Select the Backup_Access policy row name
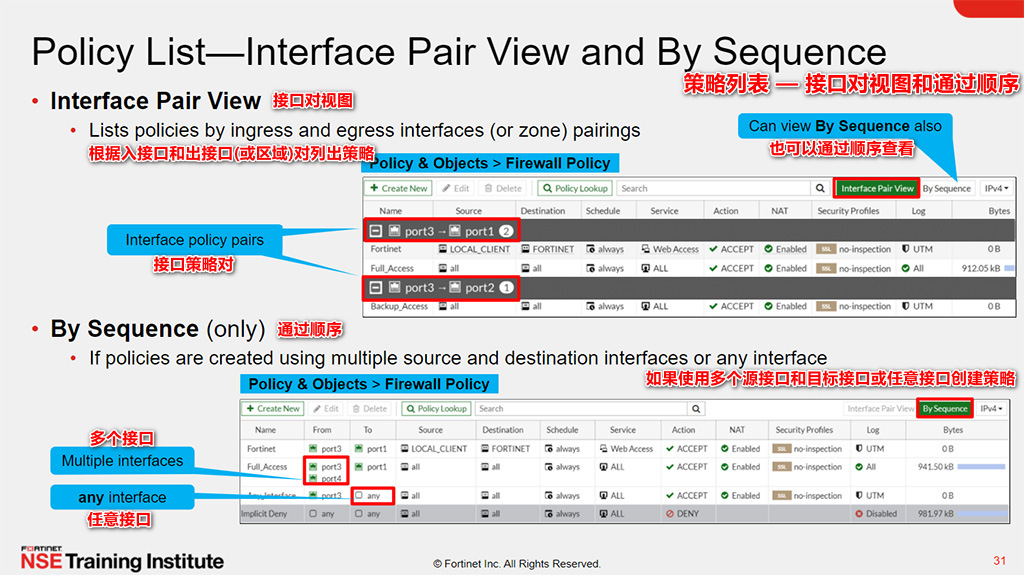The image size is (1024, 575). coord(399,306)
